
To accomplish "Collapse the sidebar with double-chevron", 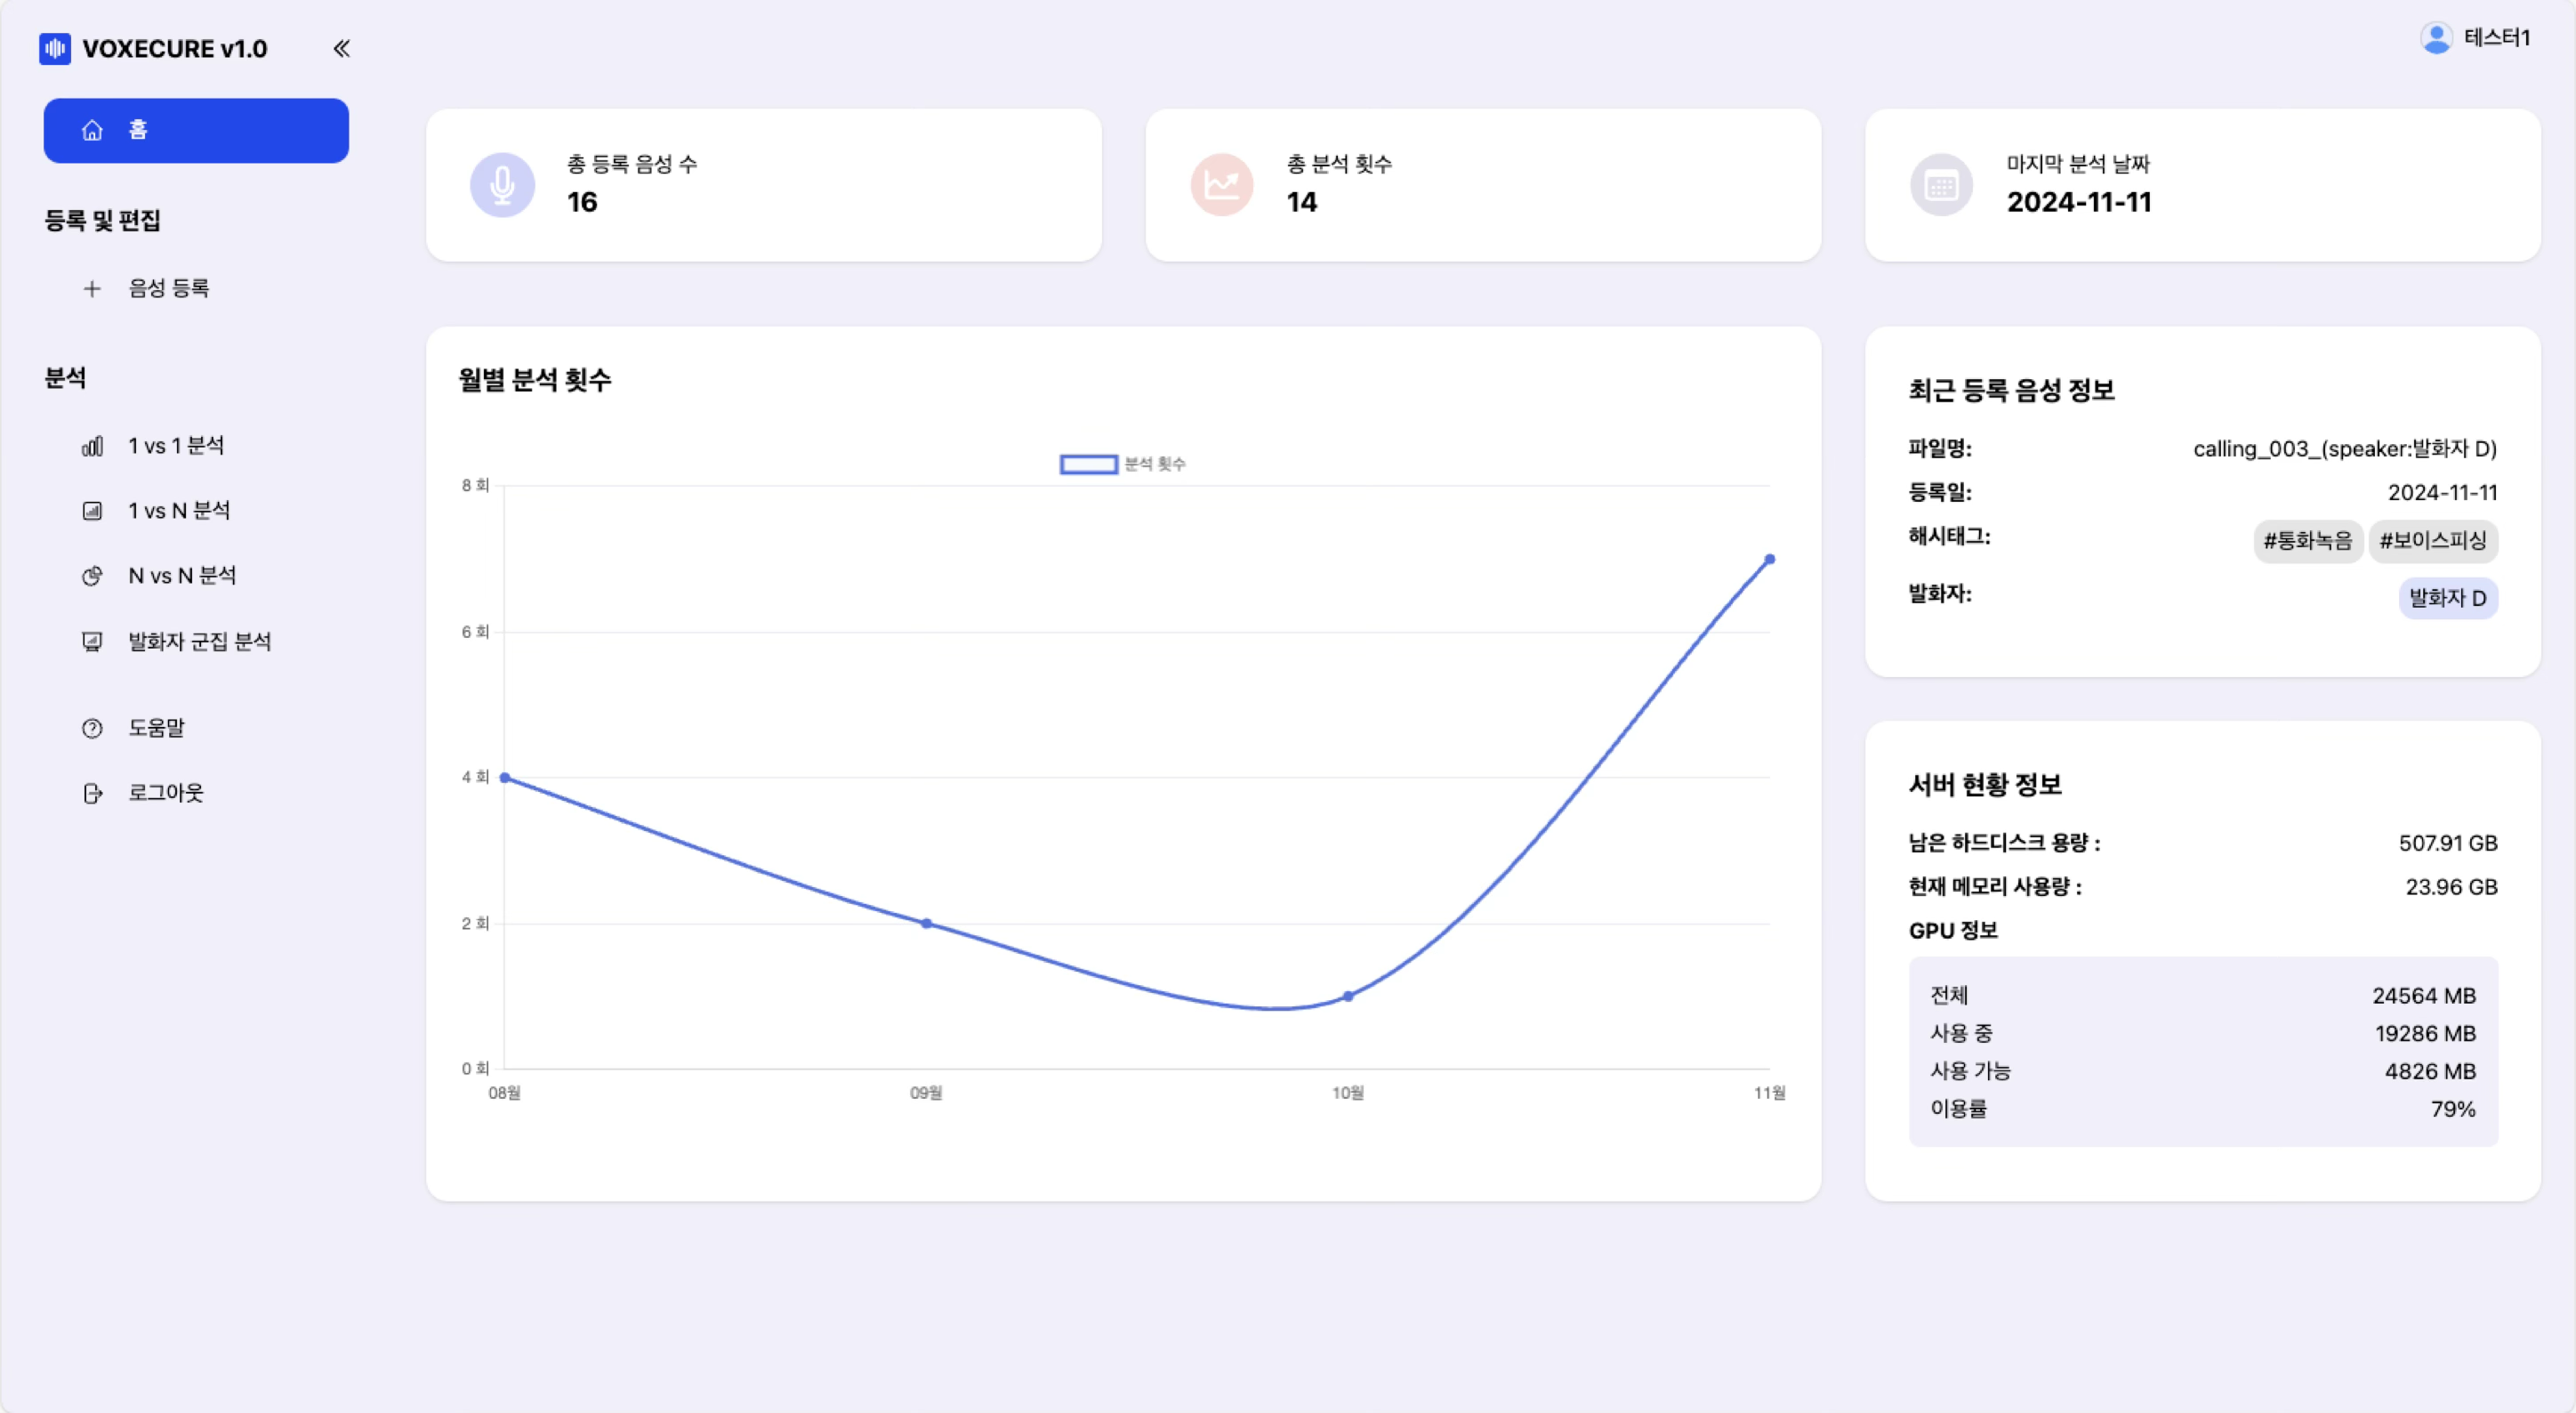I will click(x=341, y=48).
